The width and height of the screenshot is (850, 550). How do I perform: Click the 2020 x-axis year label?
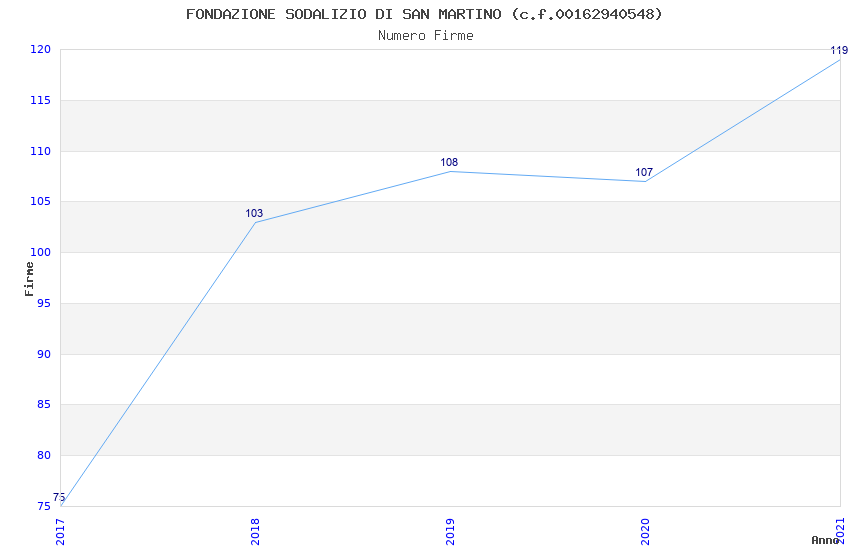coord(645,530)
